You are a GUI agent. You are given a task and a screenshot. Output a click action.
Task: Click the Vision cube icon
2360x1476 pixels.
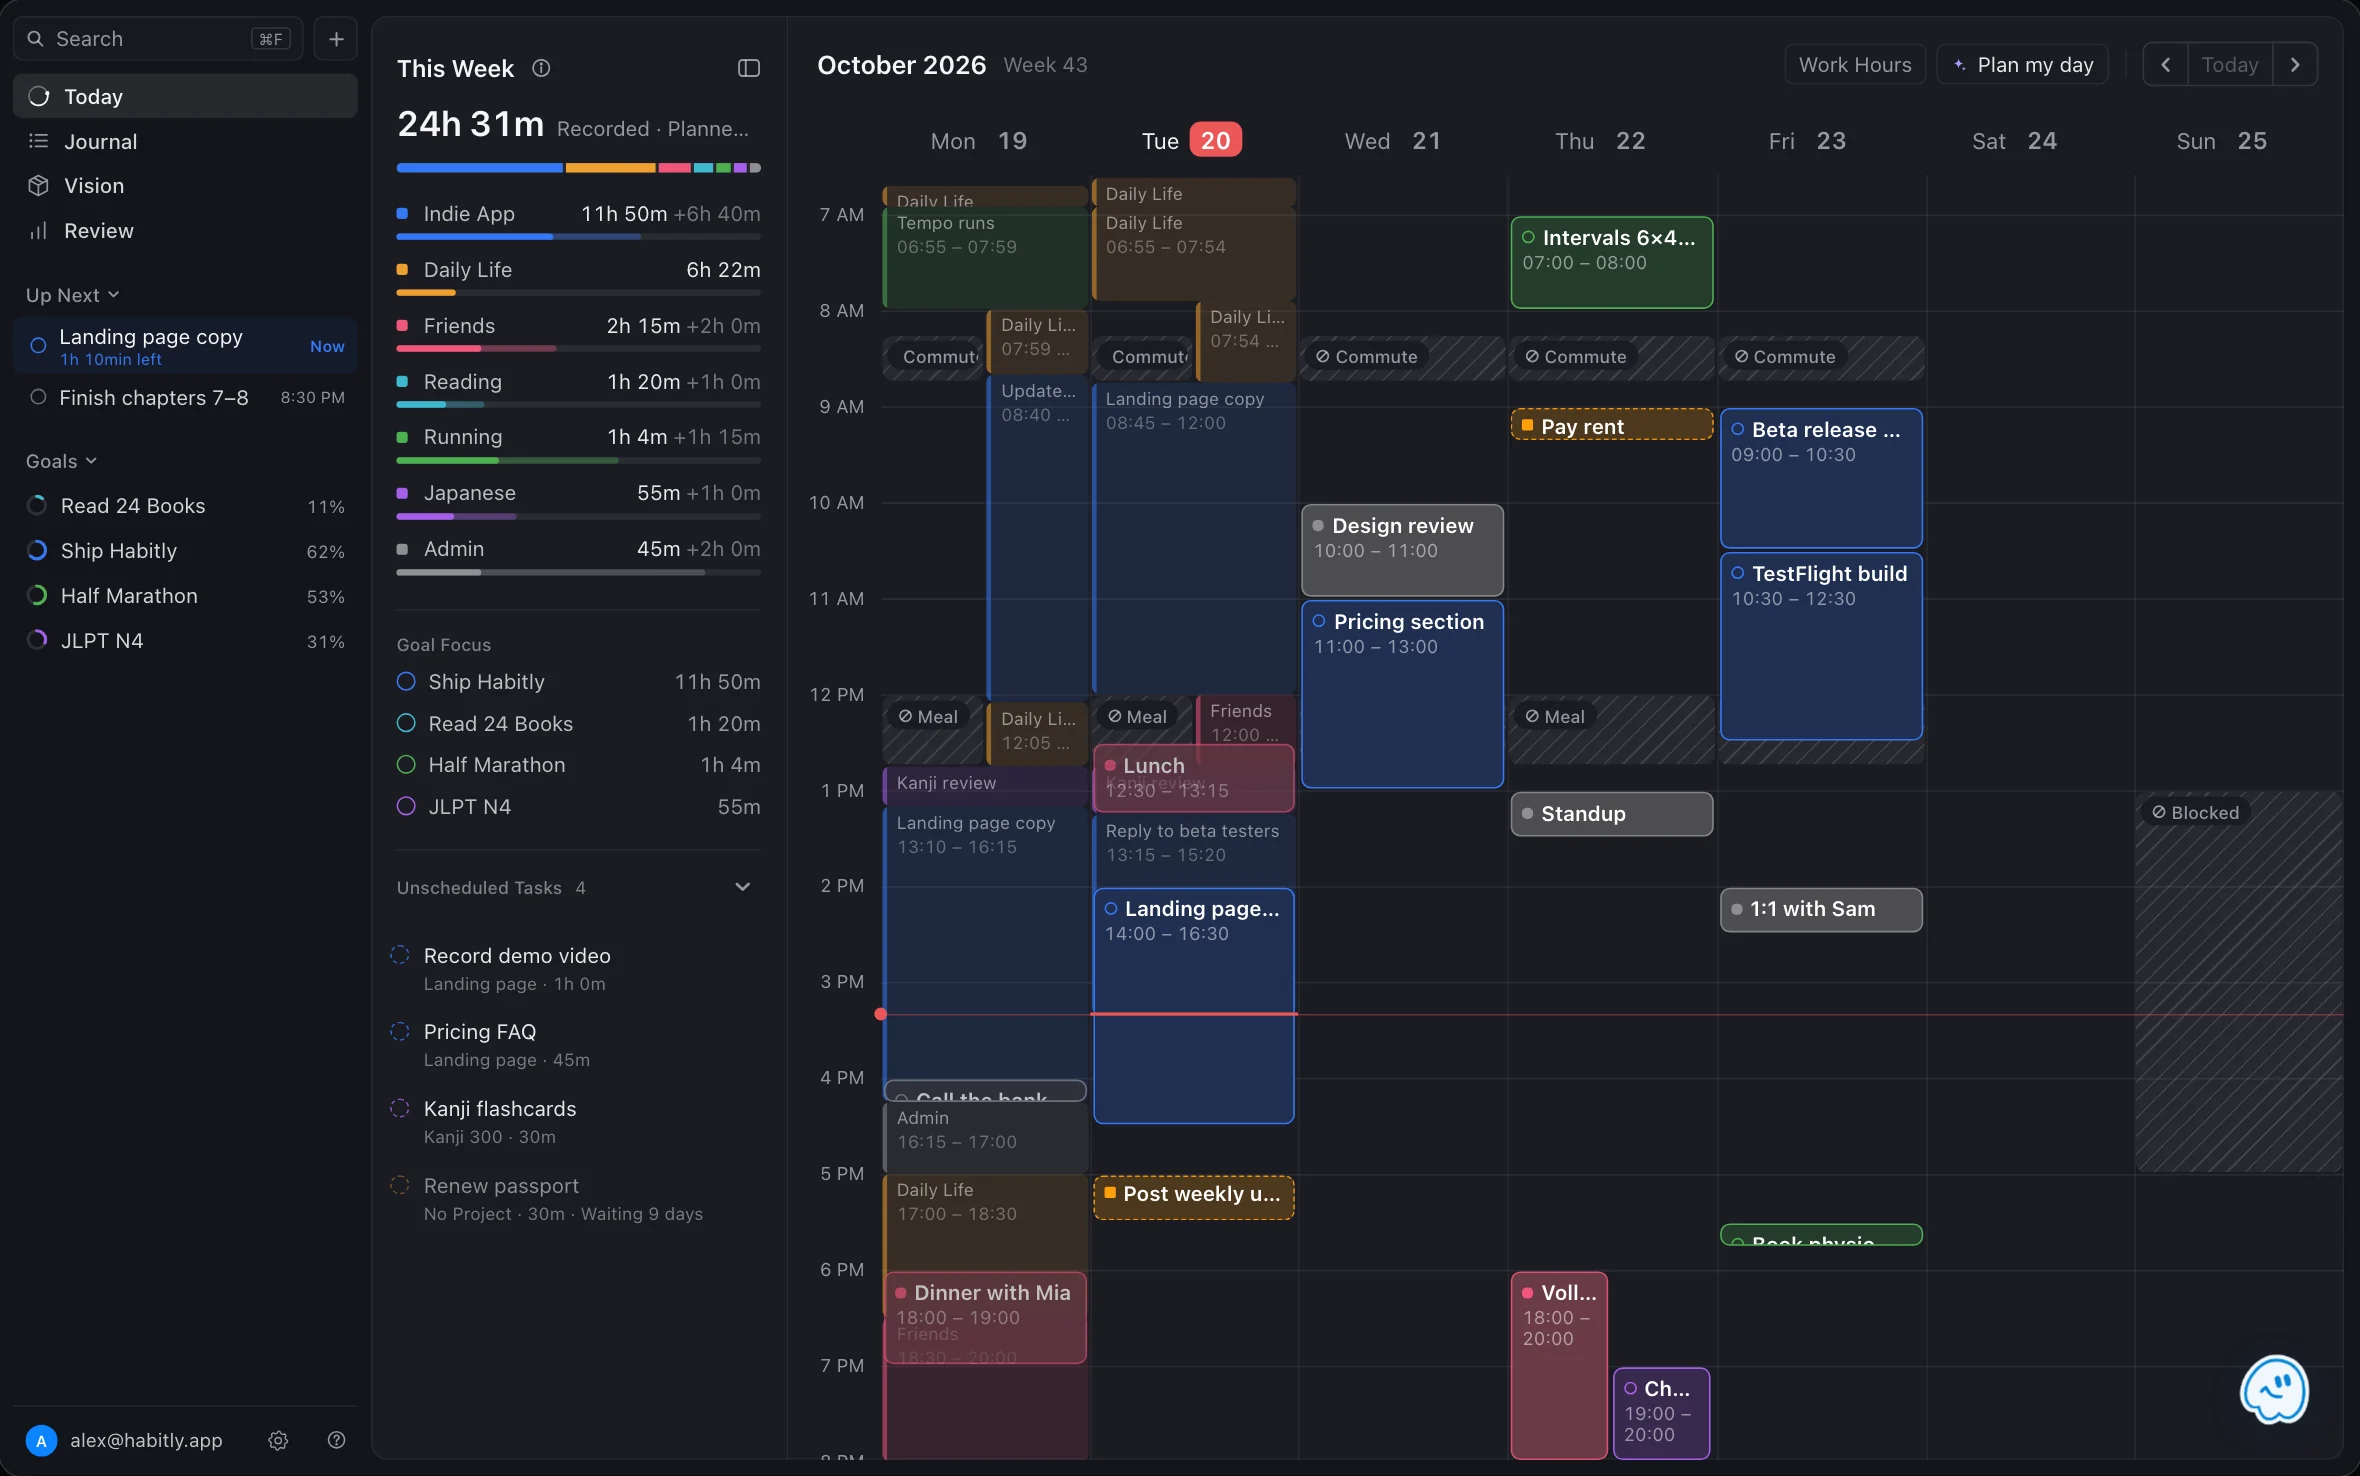pyautogui.click(x=38, y=186)
